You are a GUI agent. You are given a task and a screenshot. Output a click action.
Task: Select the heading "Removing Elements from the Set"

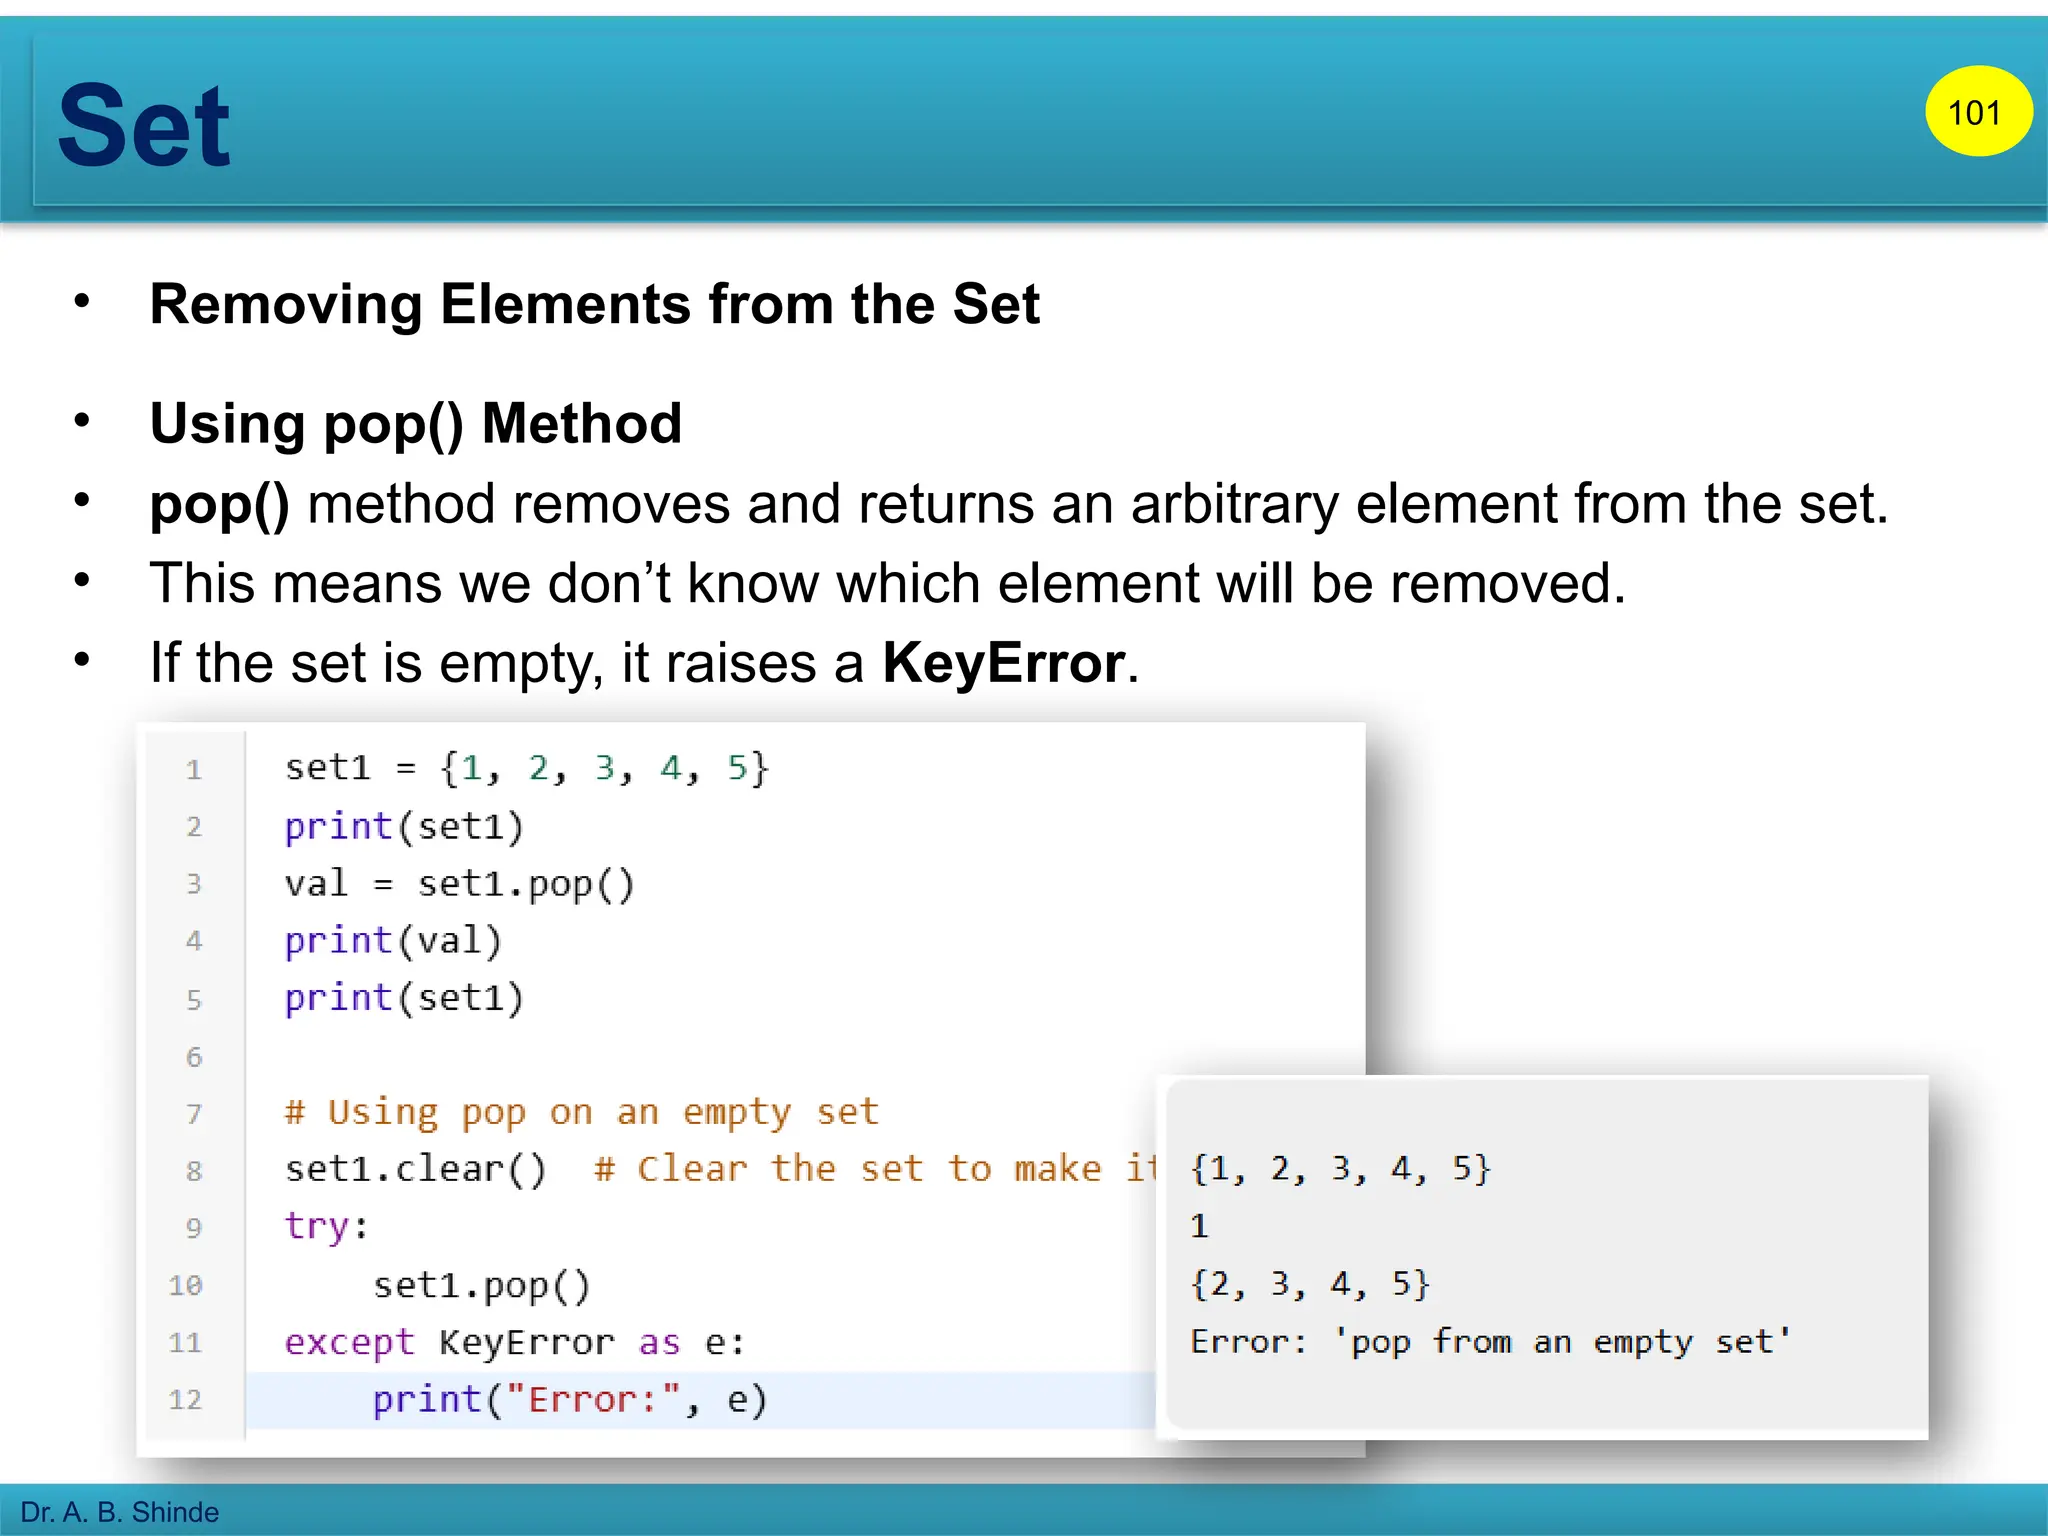594,304
